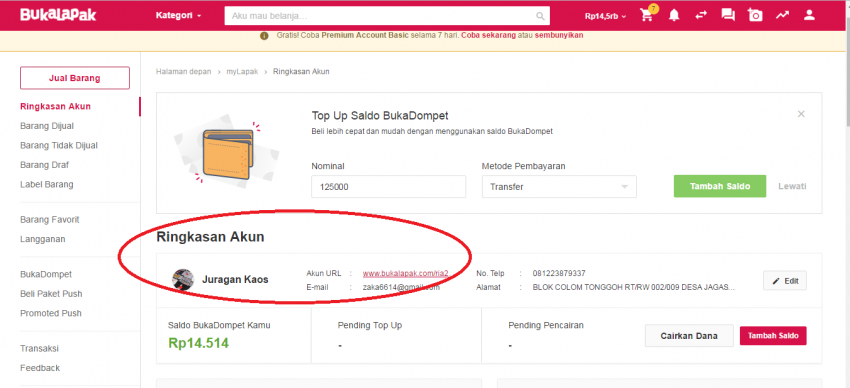The width and height of the screenshot is (850, 388).
Task: Open user profile icon
Action: (809, 15)
